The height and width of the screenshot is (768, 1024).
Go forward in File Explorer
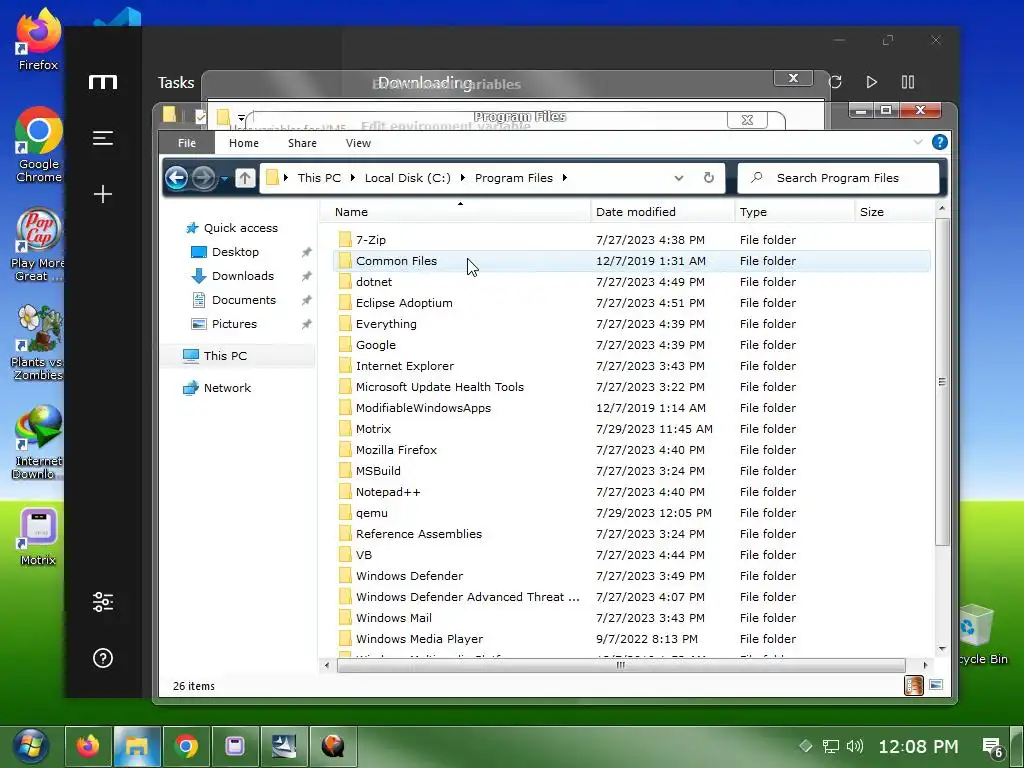point(204,178)
